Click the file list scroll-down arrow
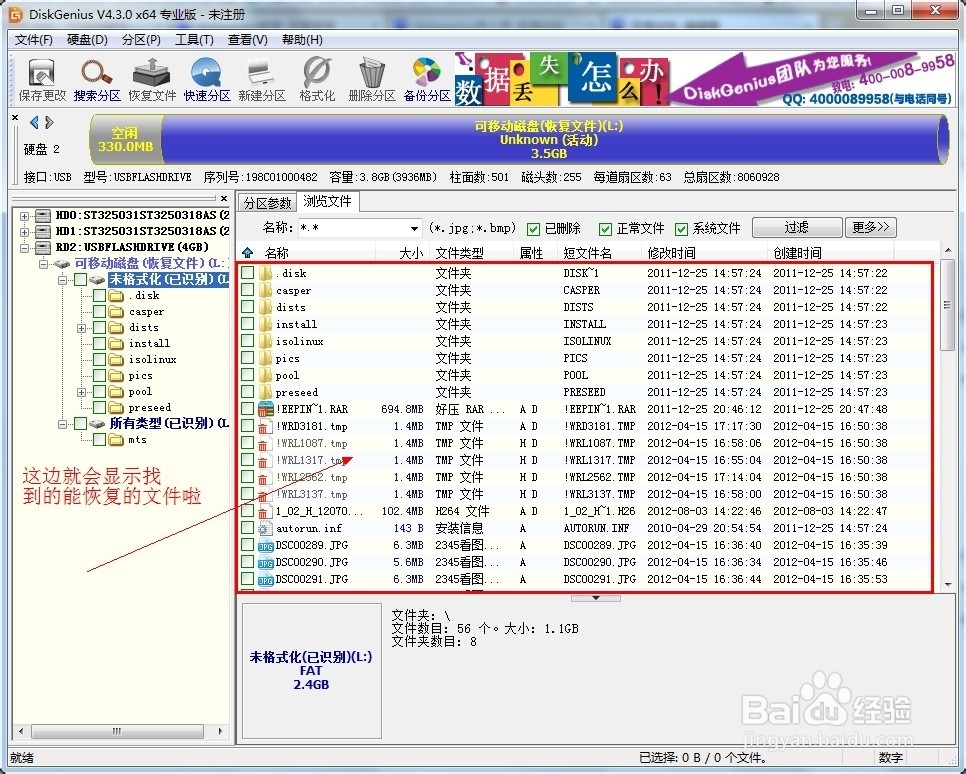966x774 pixels. (x=948, y=584)
